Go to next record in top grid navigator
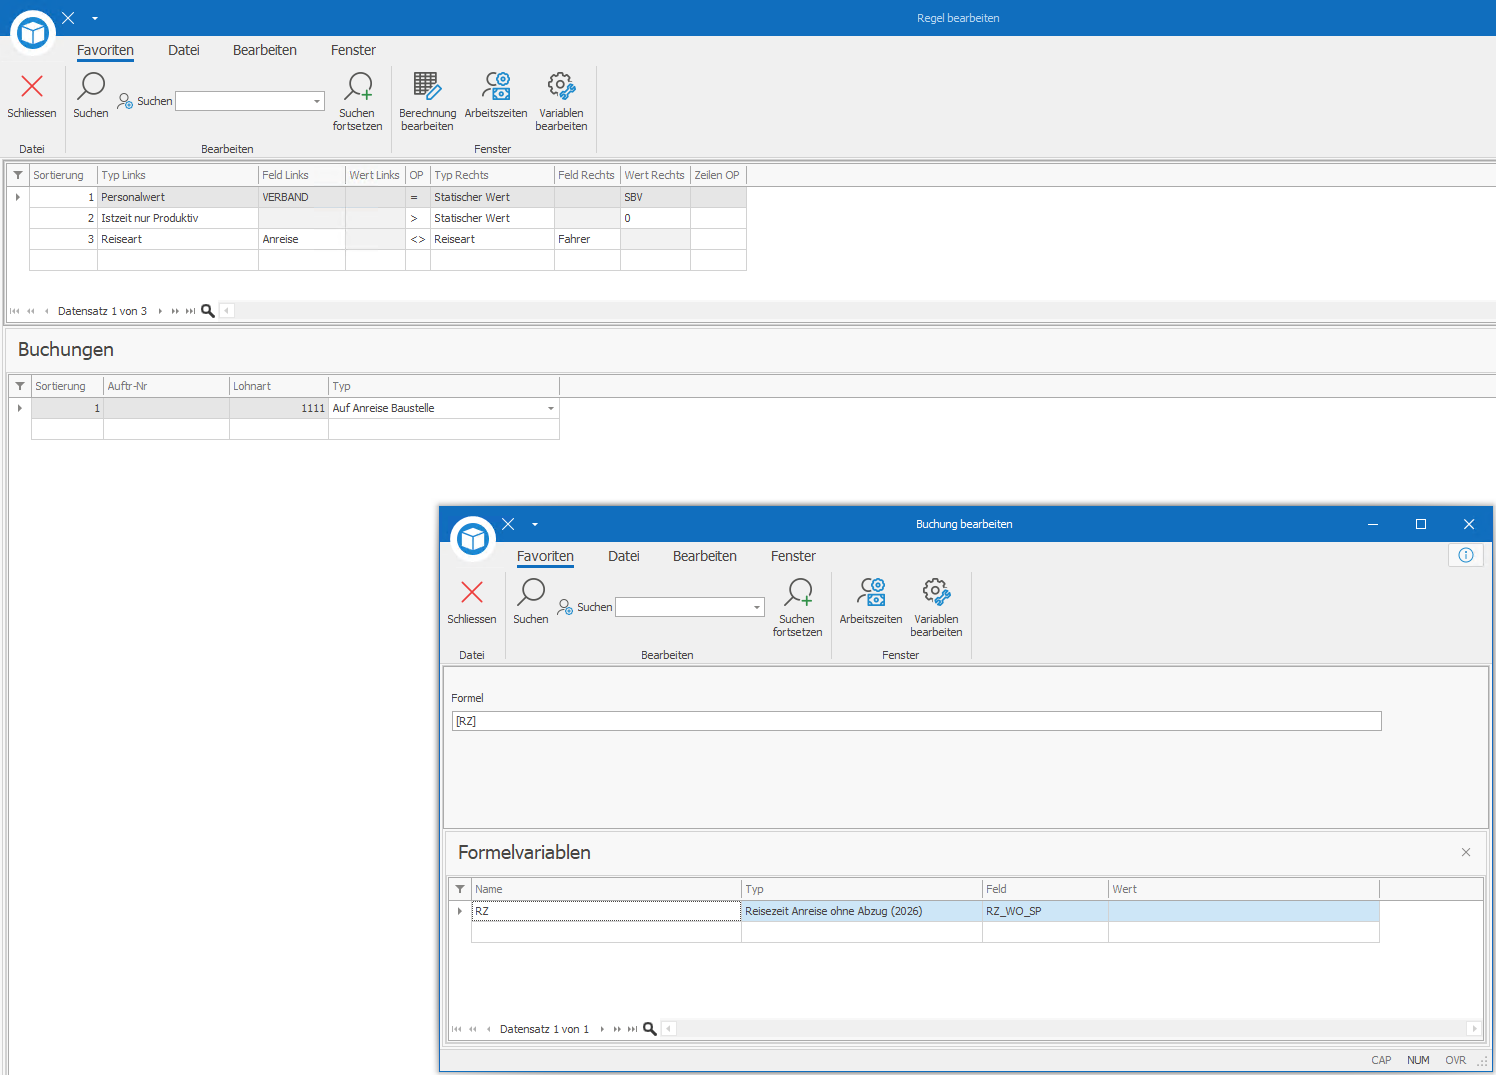Screen dimensions: 1496x1075 click(160, 311)
